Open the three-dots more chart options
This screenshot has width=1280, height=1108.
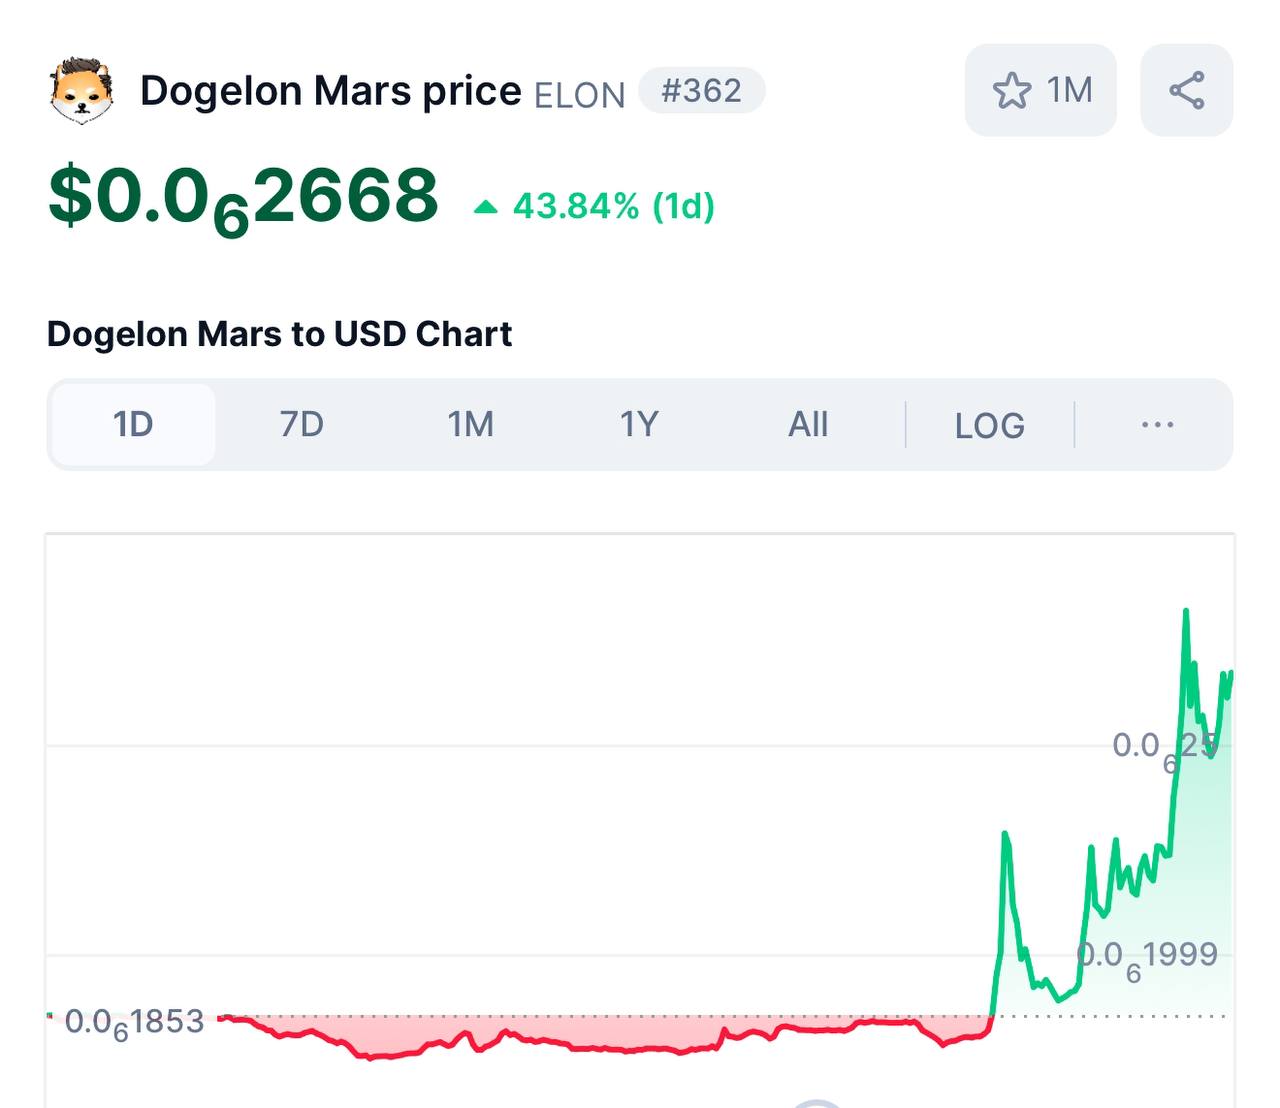point(1157,425)
